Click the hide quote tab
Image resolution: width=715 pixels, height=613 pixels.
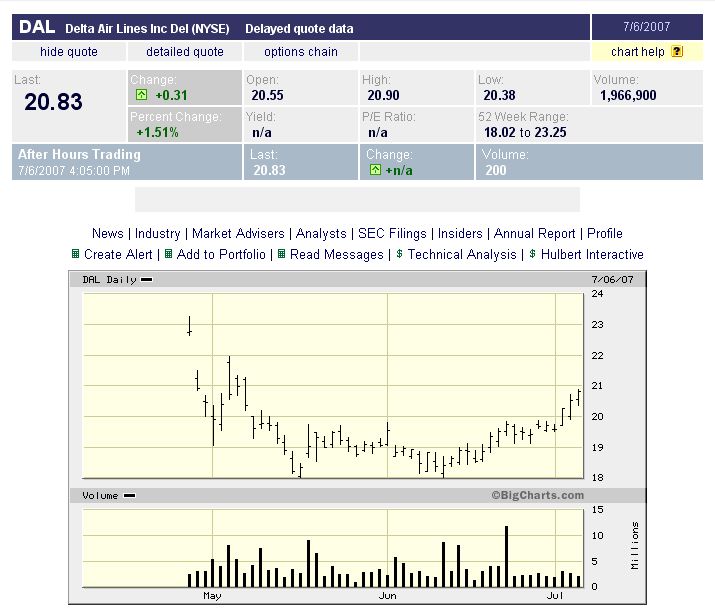pos(69,52)
